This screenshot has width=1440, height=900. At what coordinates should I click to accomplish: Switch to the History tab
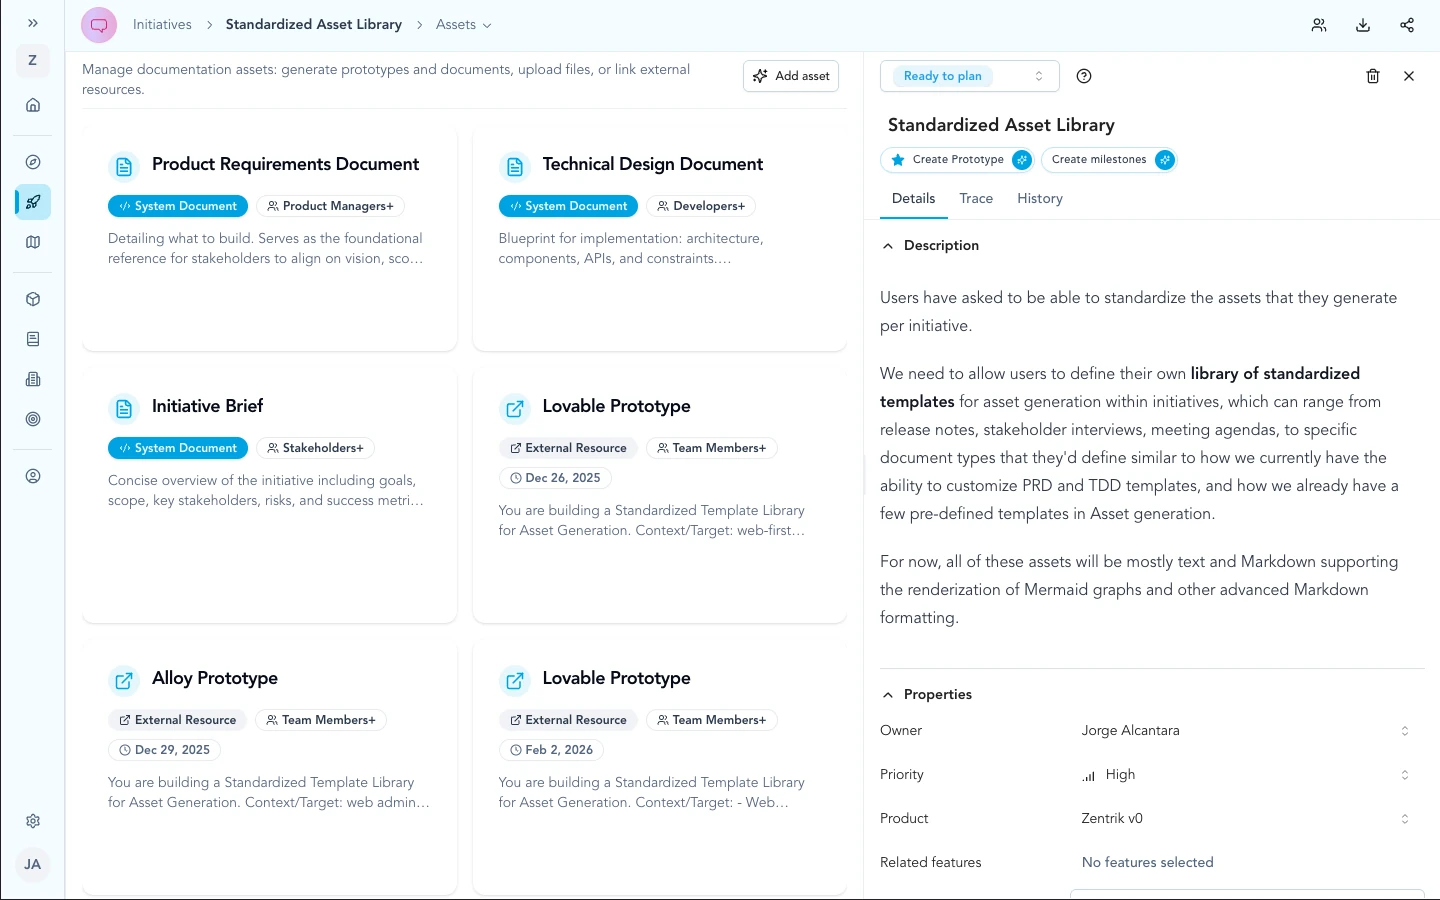[x=1039, y=199]
